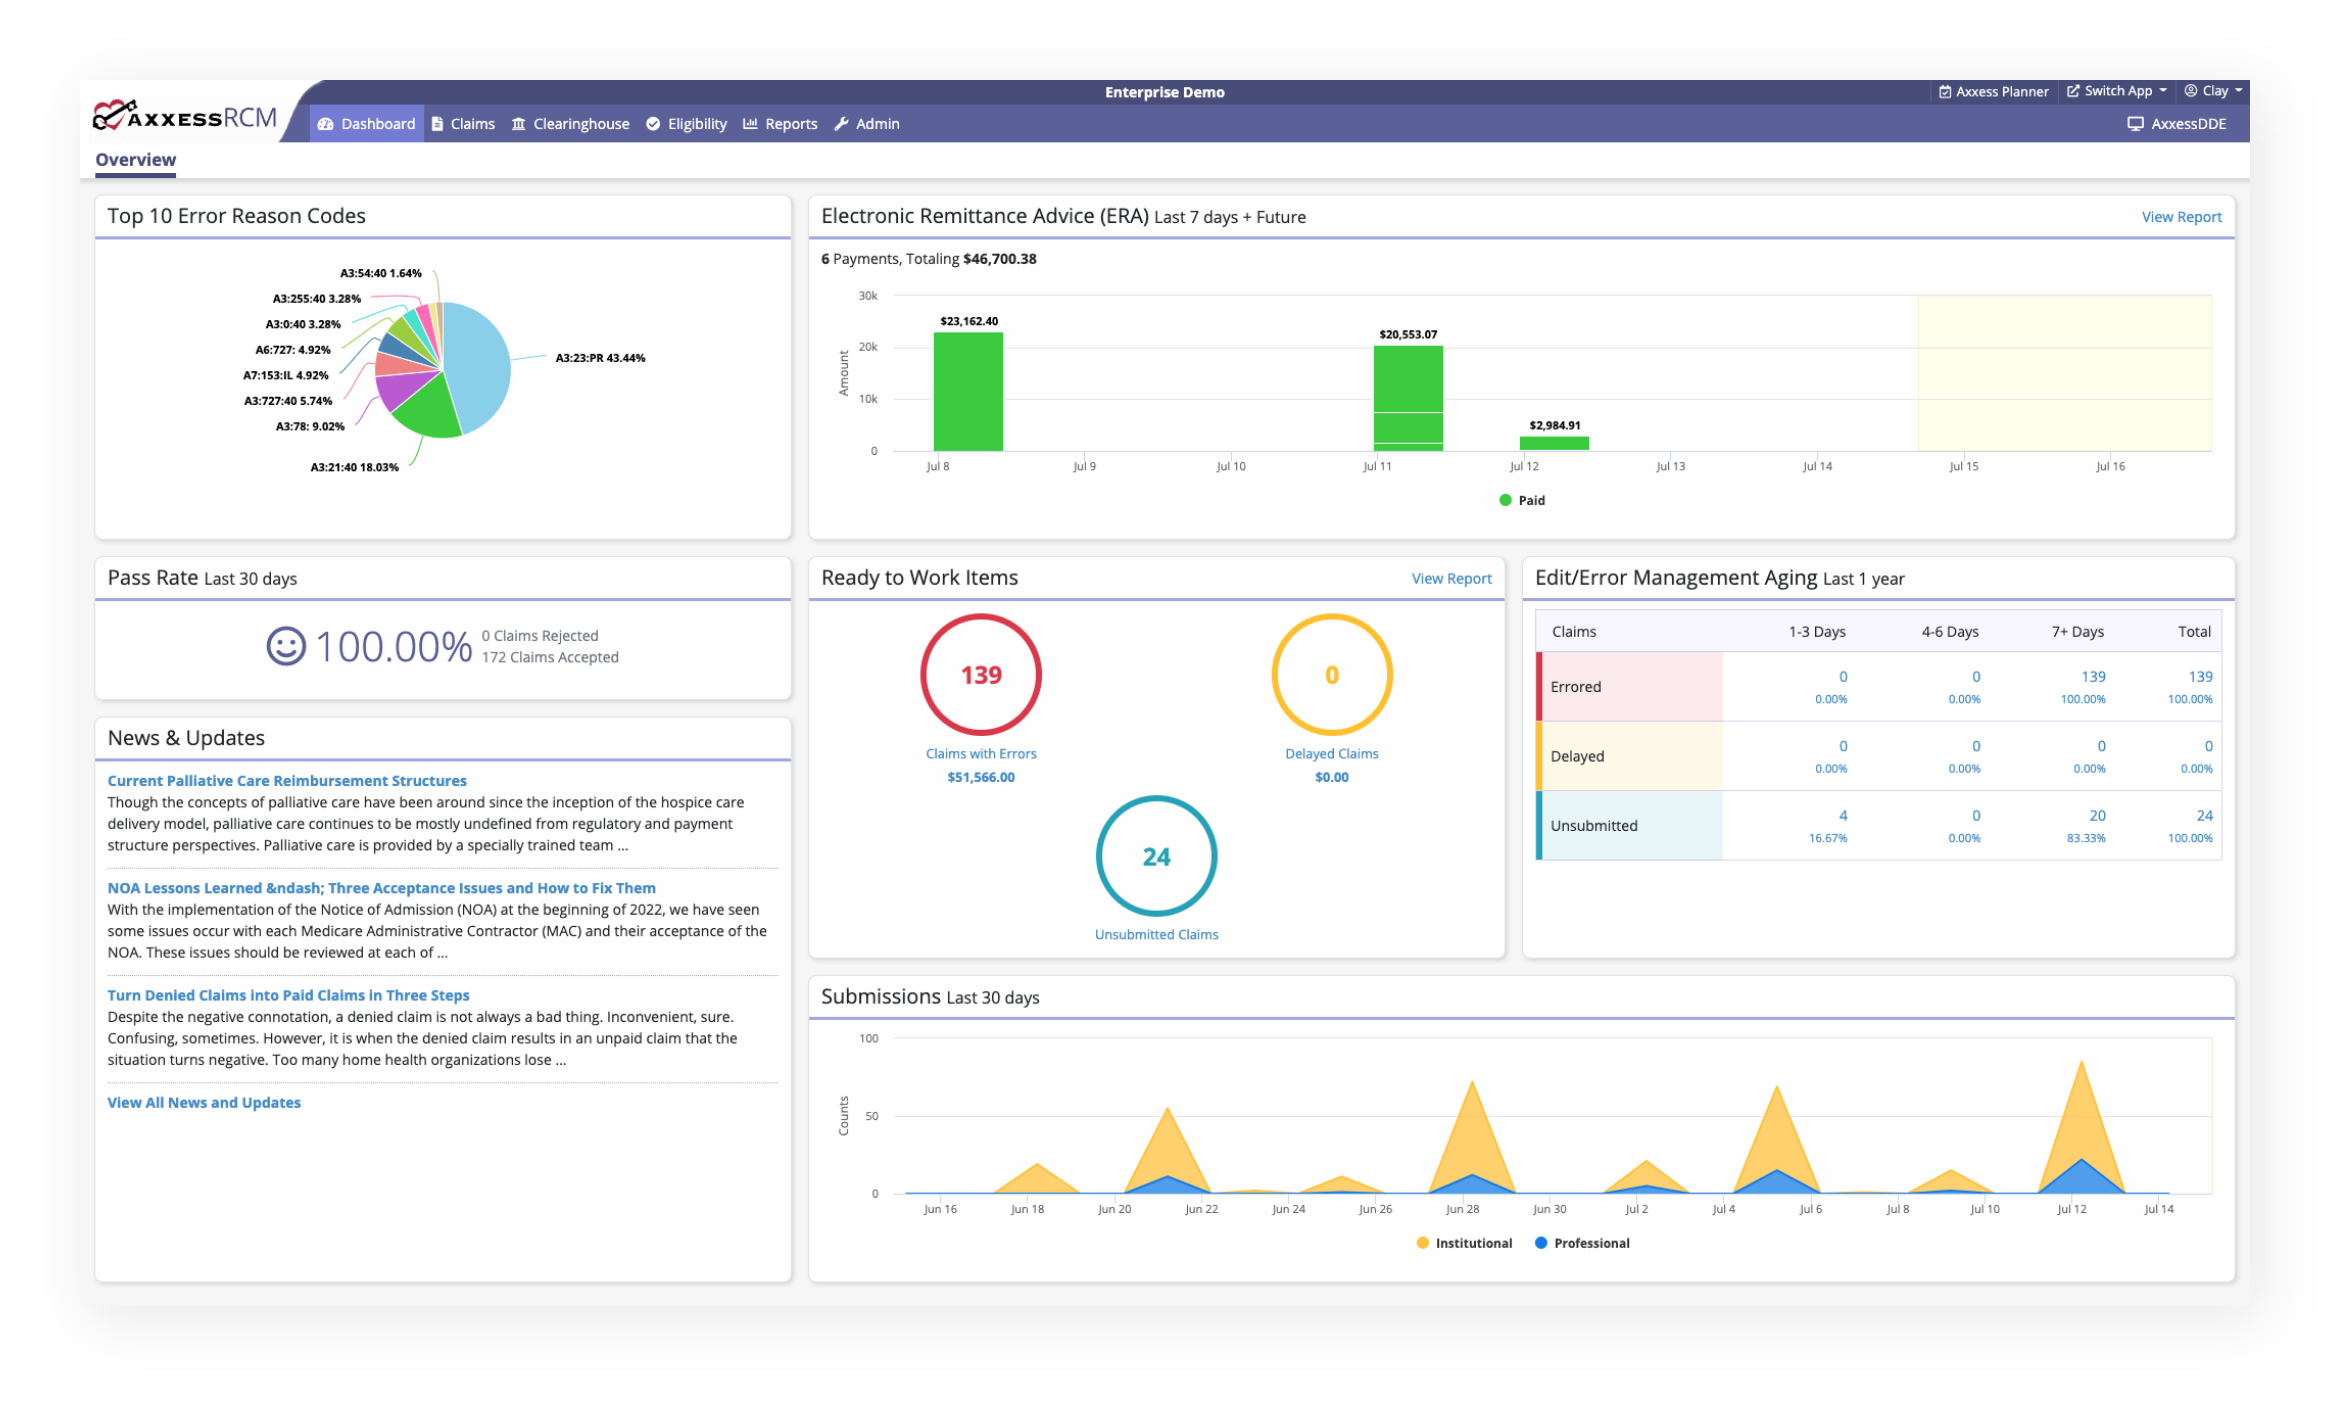The image size is (2350, 1406).
Task: Expand the Clay user dropdown arrow
Action: click(x=2238, y=91)
